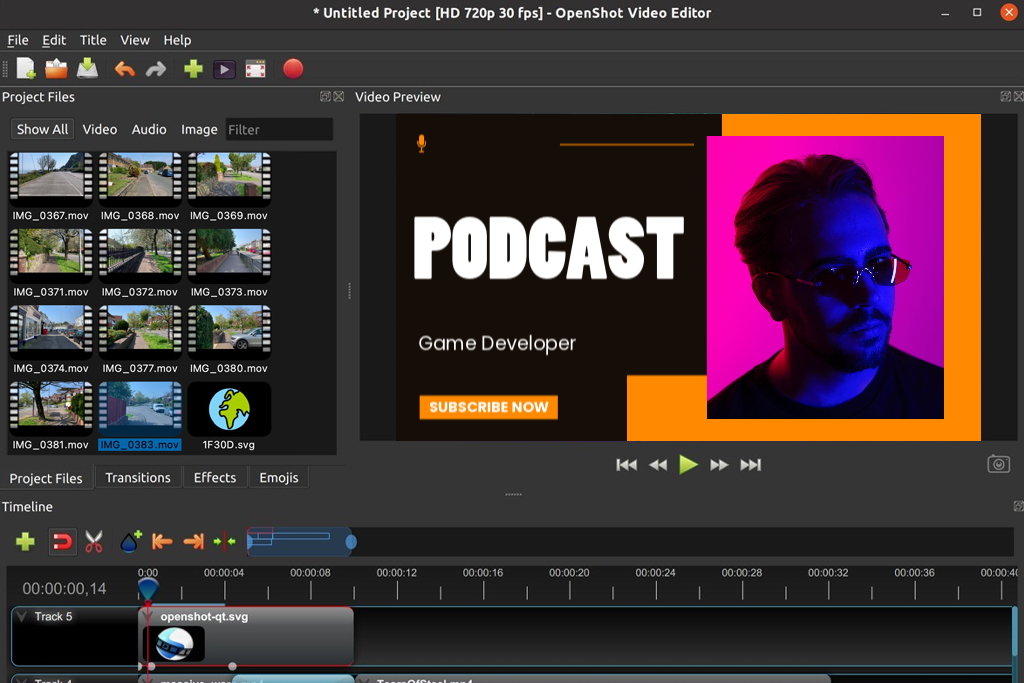
Task: Add a marker with the droplet icon
Action: pos(131,541)
